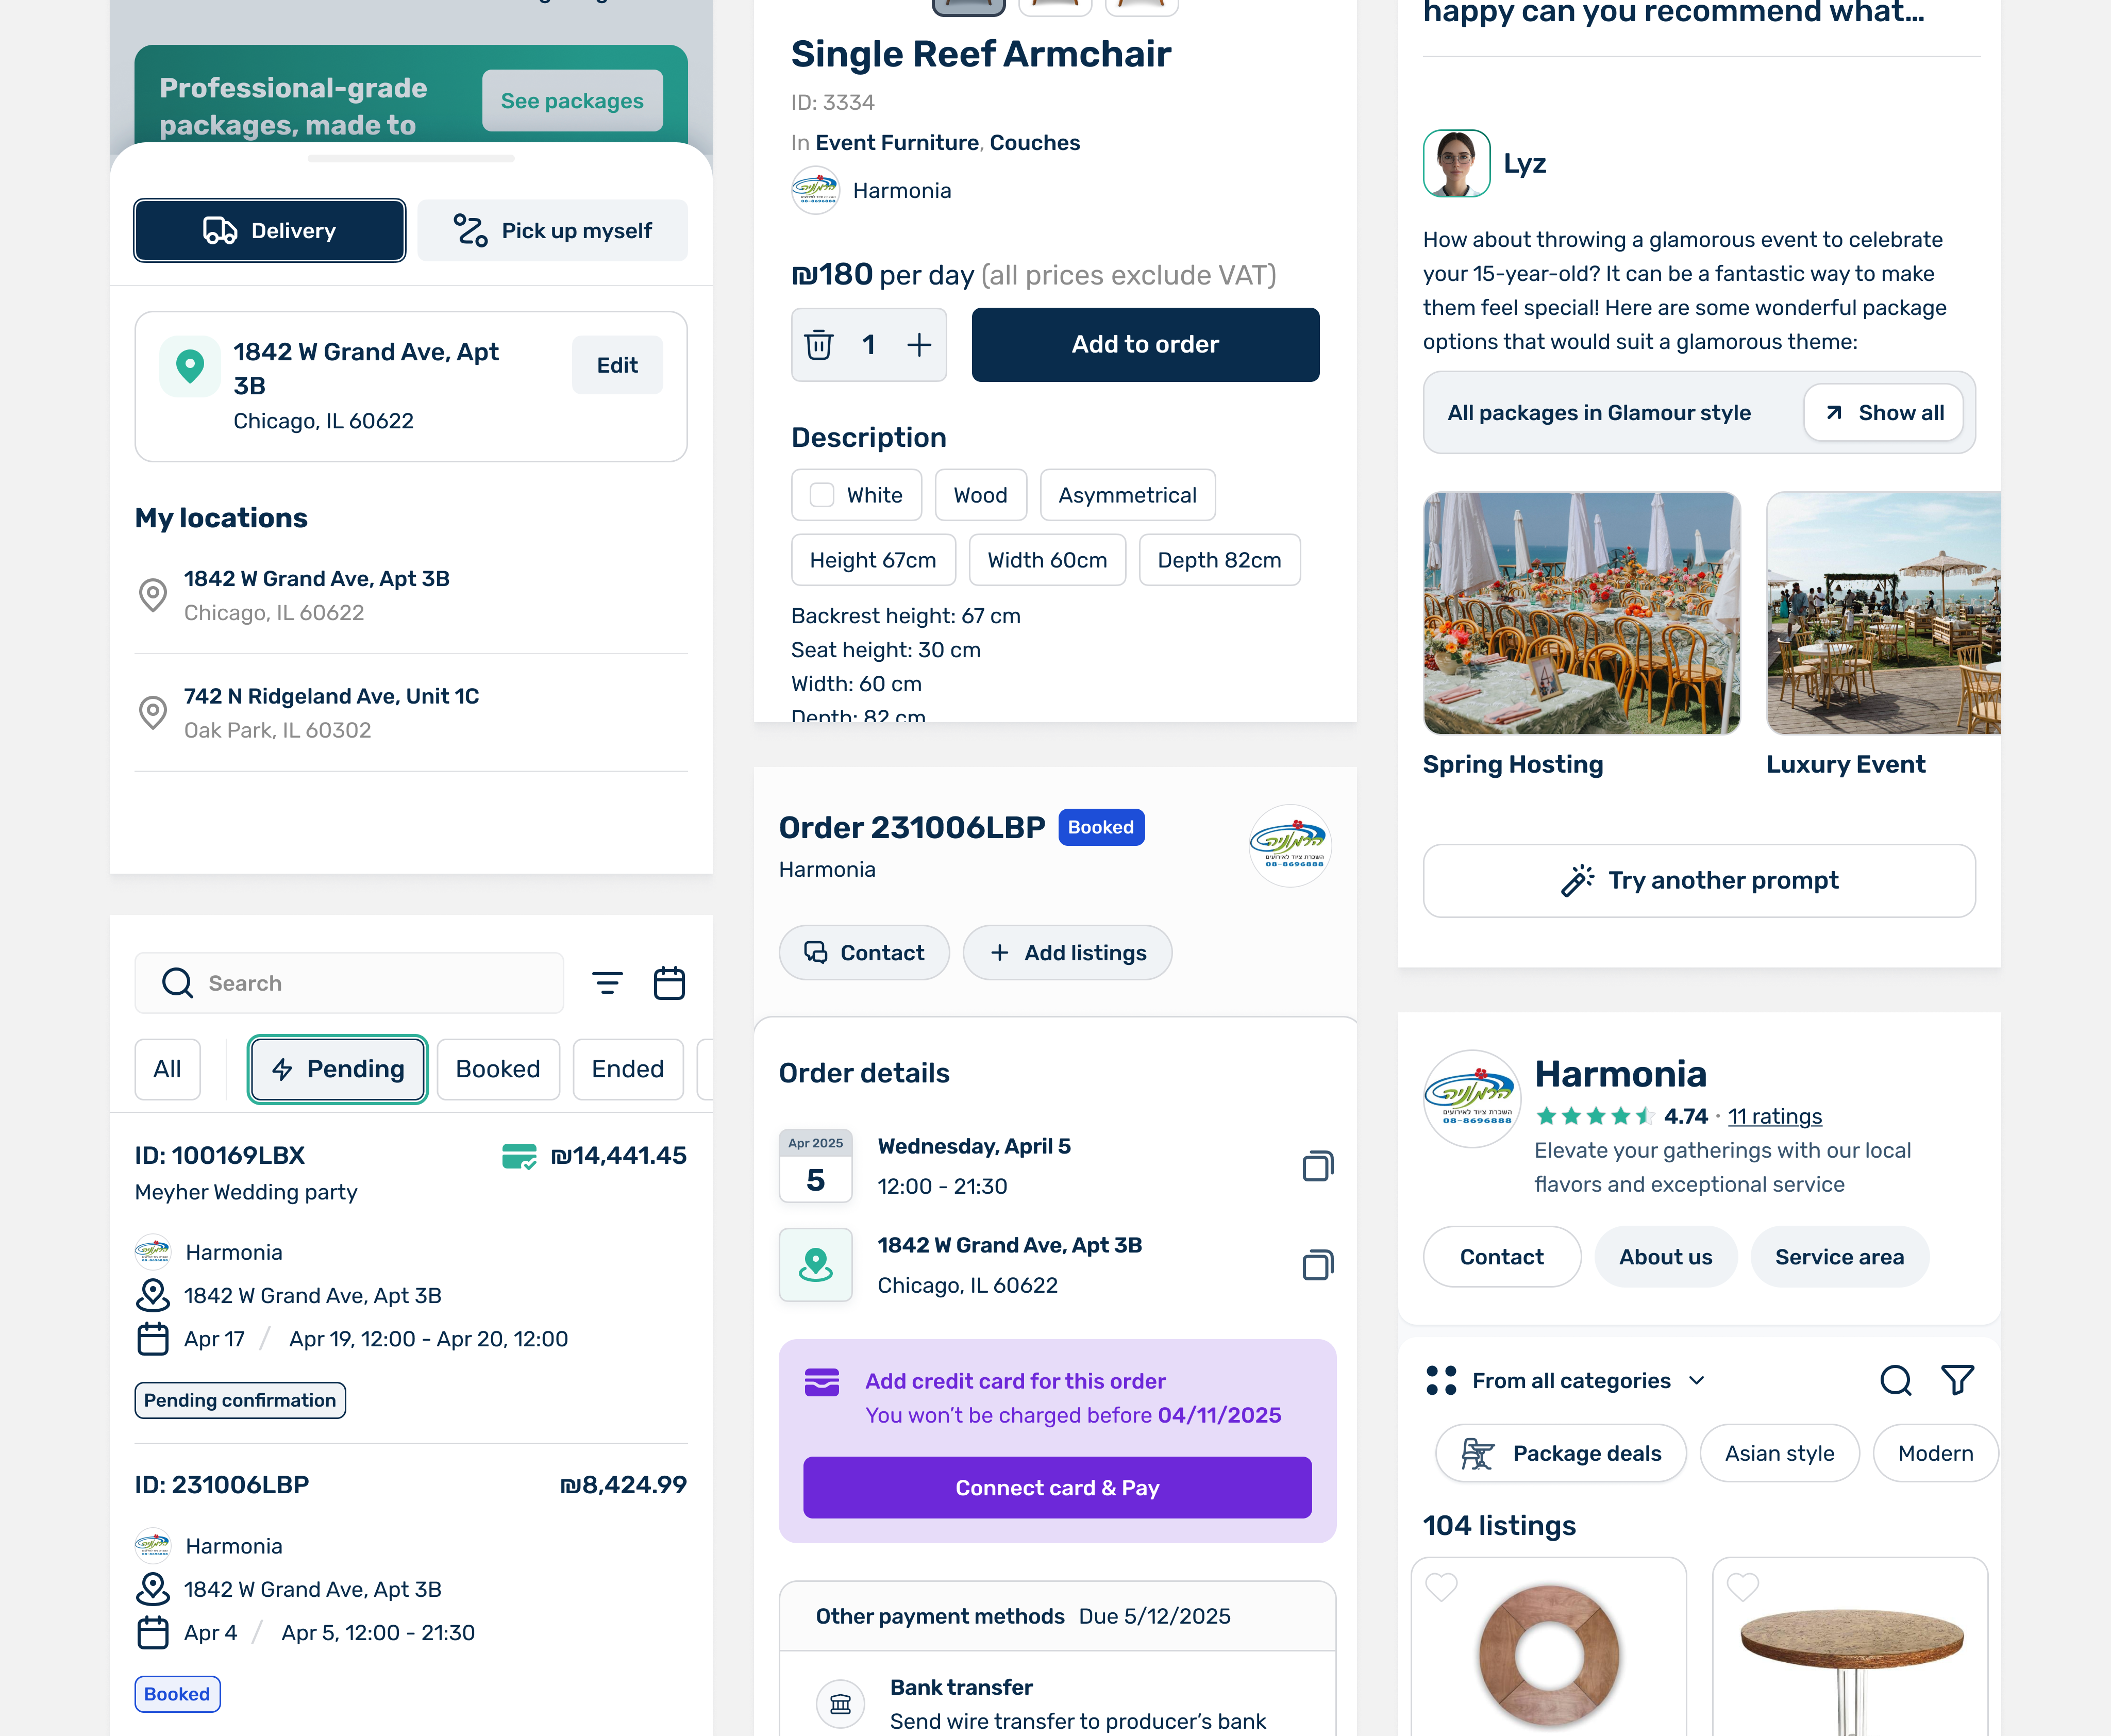Click the search icon in Harmonia listings
This screenshot has width=2111, height=1736.
pyautogui.click(x=1895, y=1380)
